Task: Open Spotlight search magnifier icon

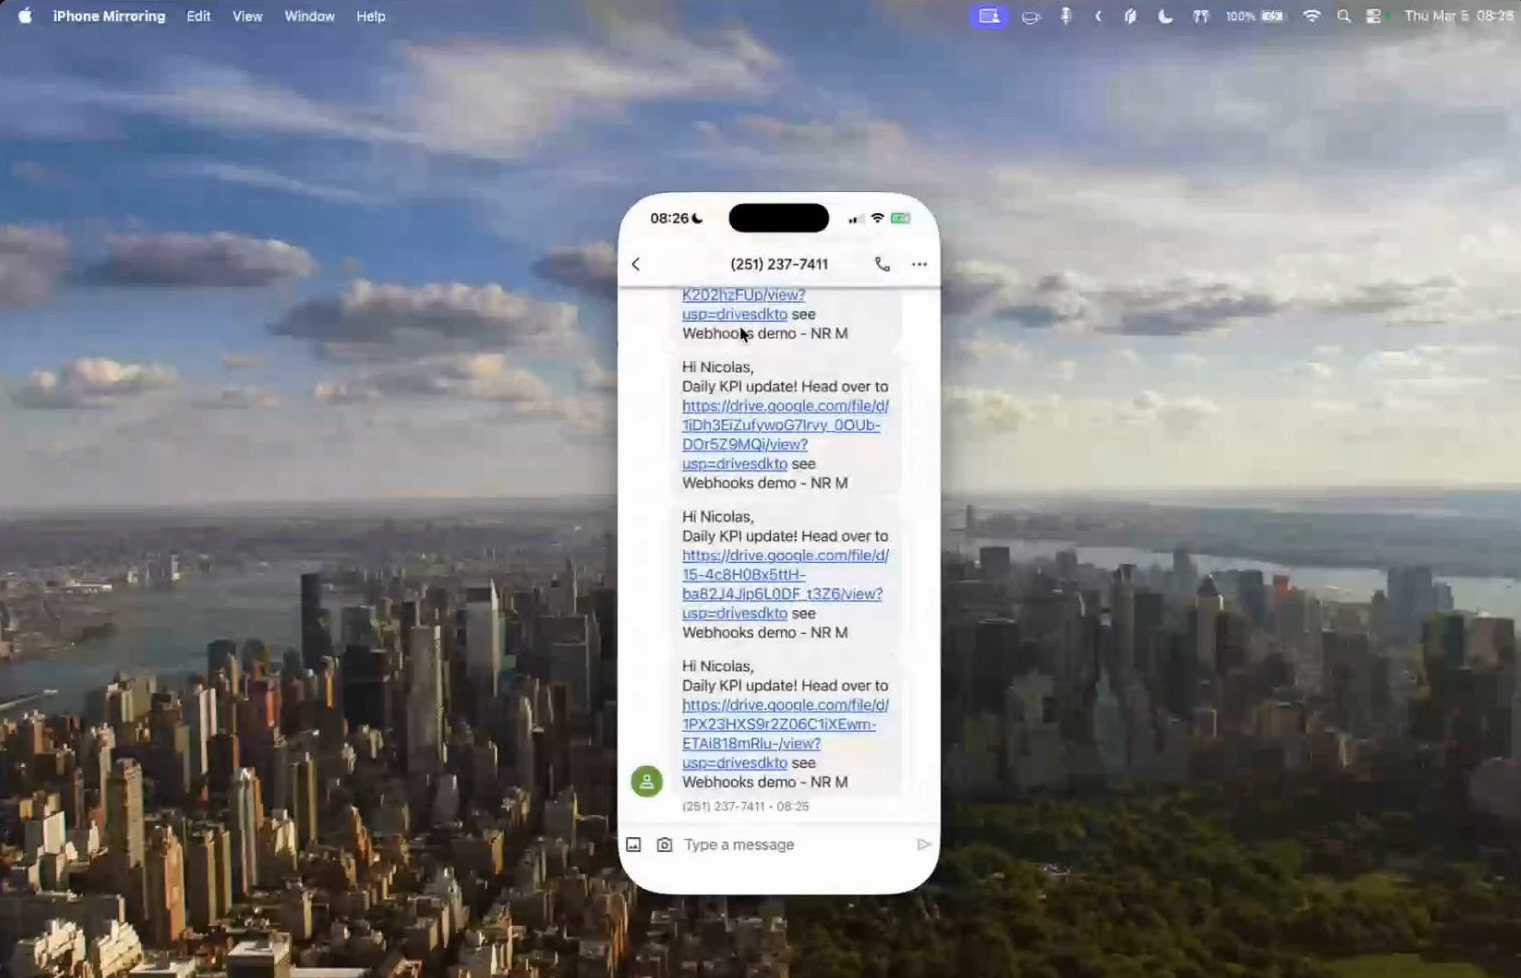Action: (1344, 16)
